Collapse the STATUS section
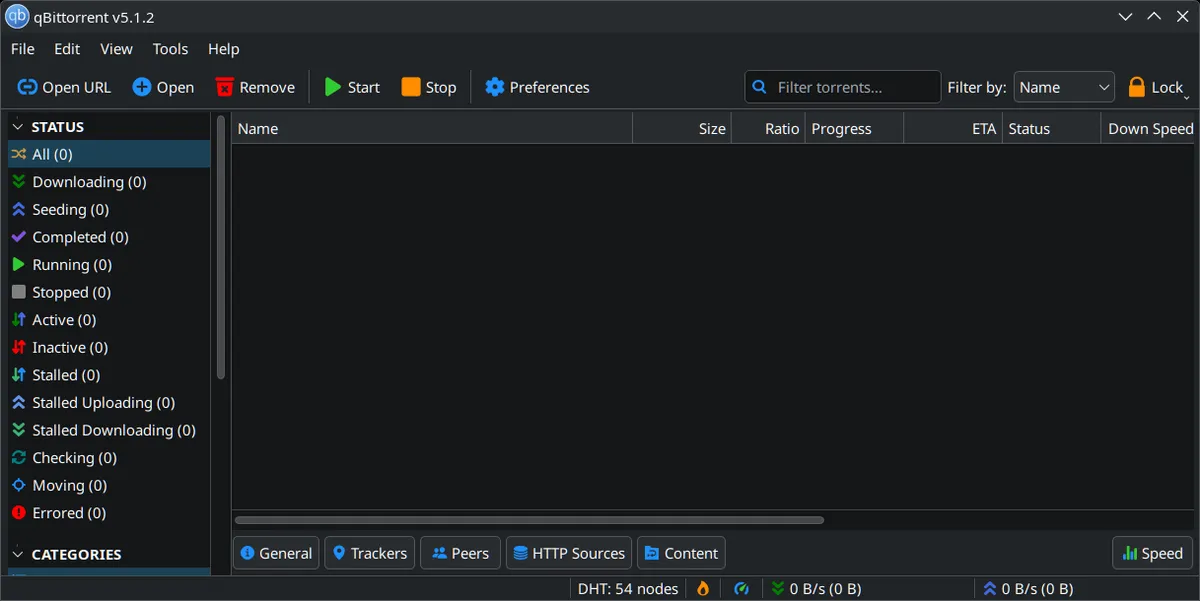Screen dimensions: 1200x601 click(17, 127)
